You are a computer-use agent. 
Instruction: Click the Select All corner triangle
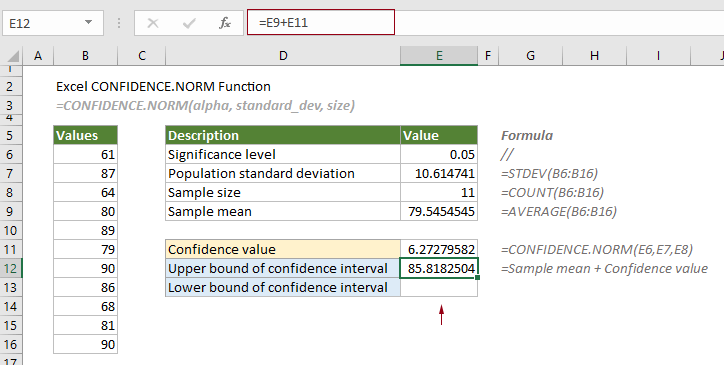point(13,56)
